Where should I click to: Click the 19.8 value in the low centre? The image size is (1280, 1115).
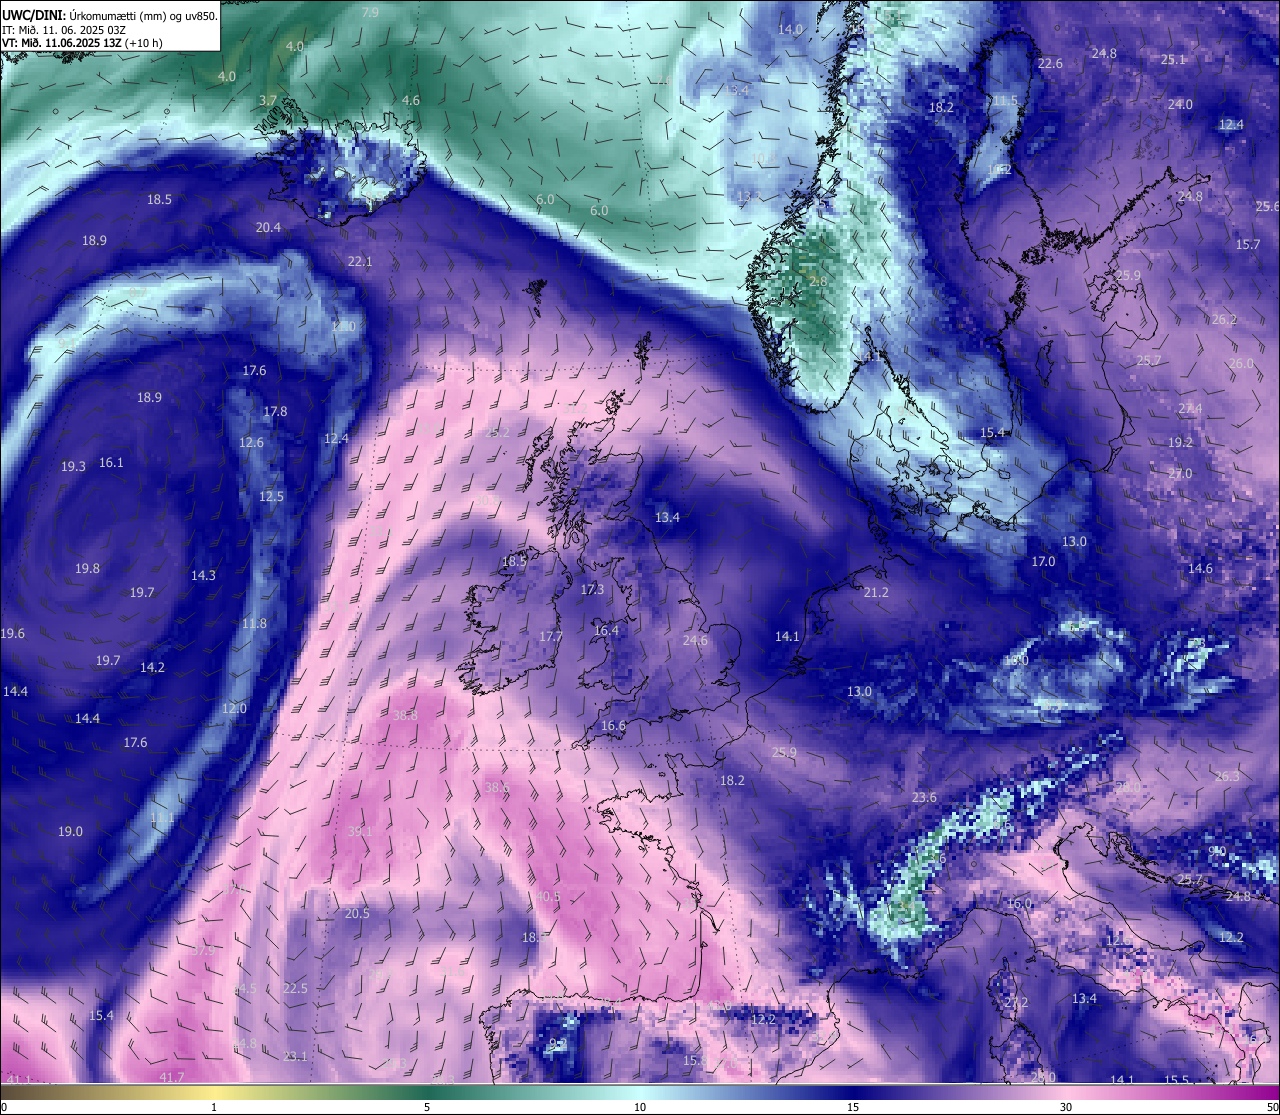[87, 569]
